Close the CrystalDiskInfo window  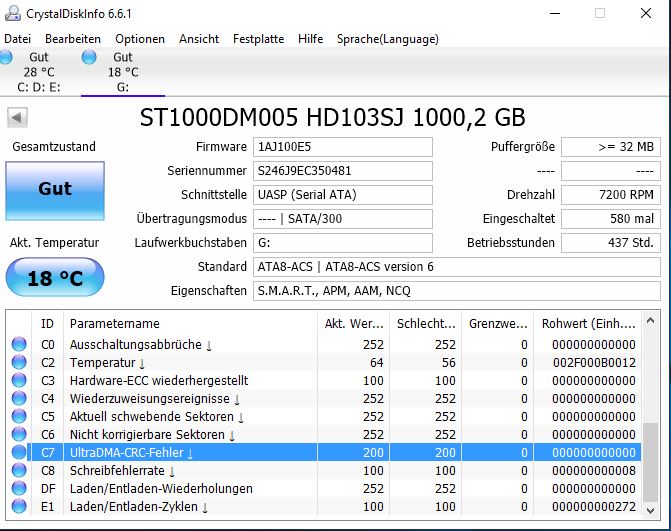point(646,13)
